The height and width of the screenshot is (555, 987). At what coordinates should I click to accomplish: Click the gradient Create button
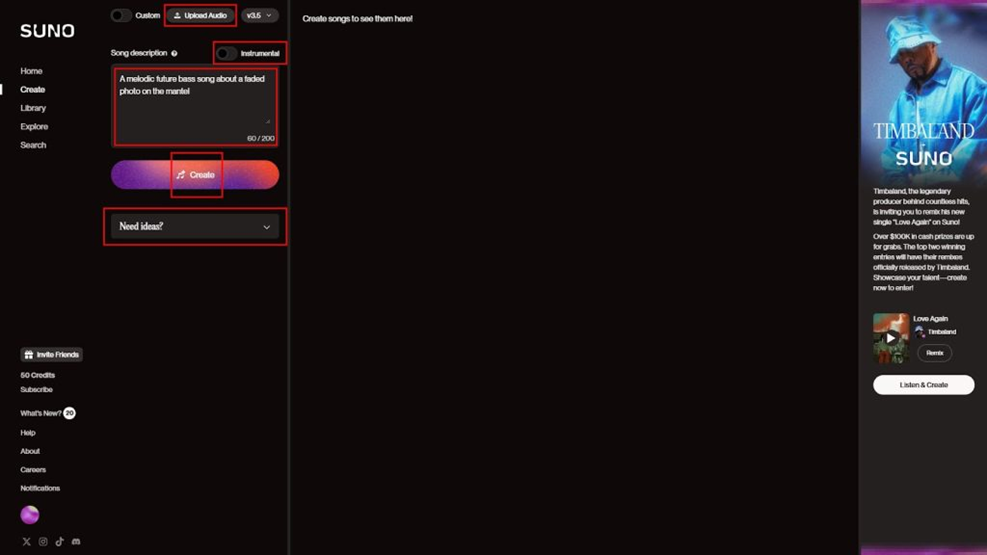[x=195, y=175]
